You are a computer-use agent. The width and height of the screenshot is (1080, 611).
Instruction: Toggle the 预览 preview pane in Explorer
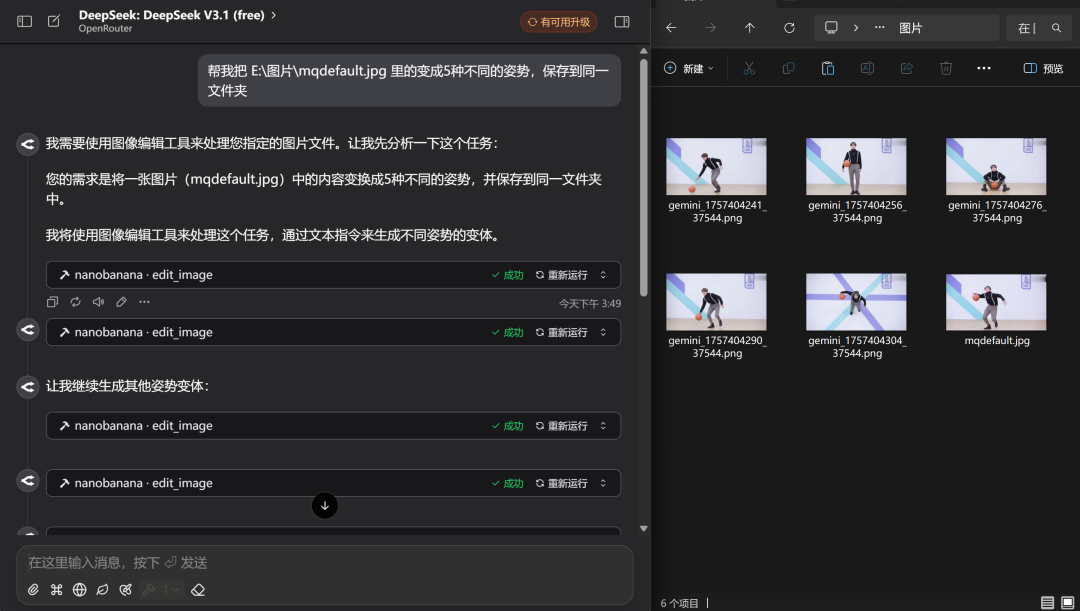tap(1040, 67)
